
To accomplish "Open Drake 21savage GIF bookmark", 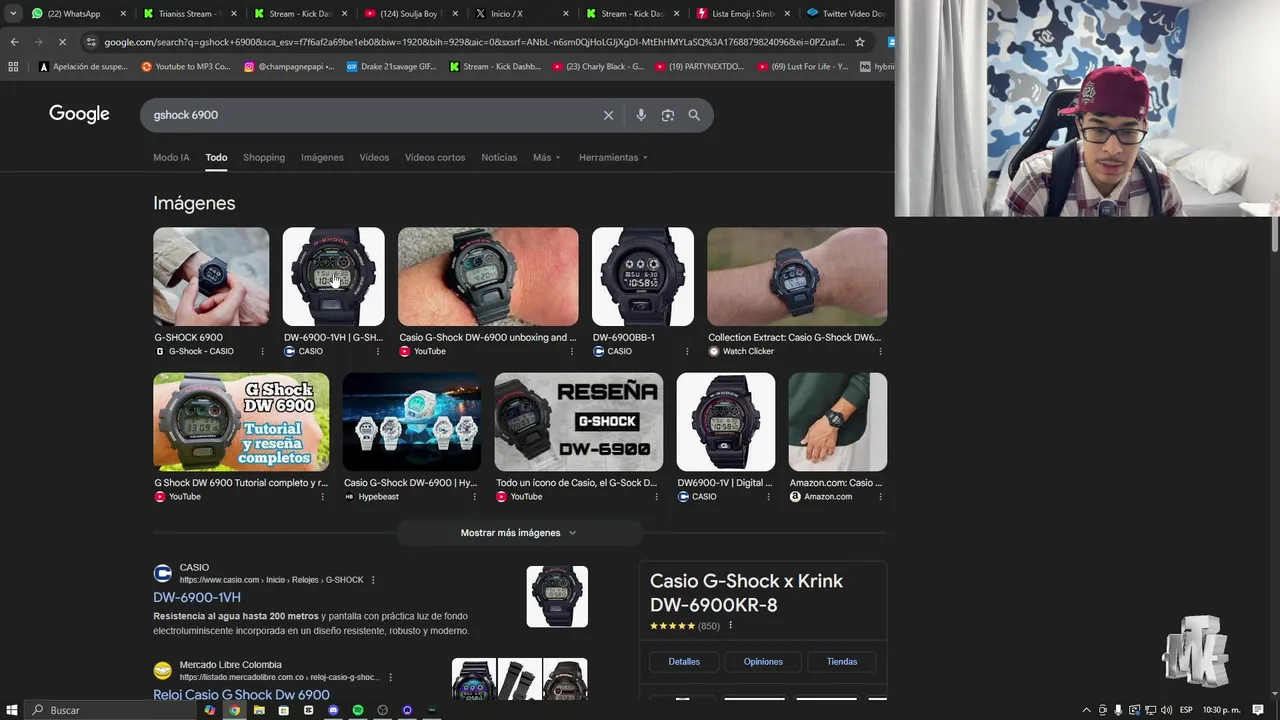I will pyautogui.click(x=392, y=67).
